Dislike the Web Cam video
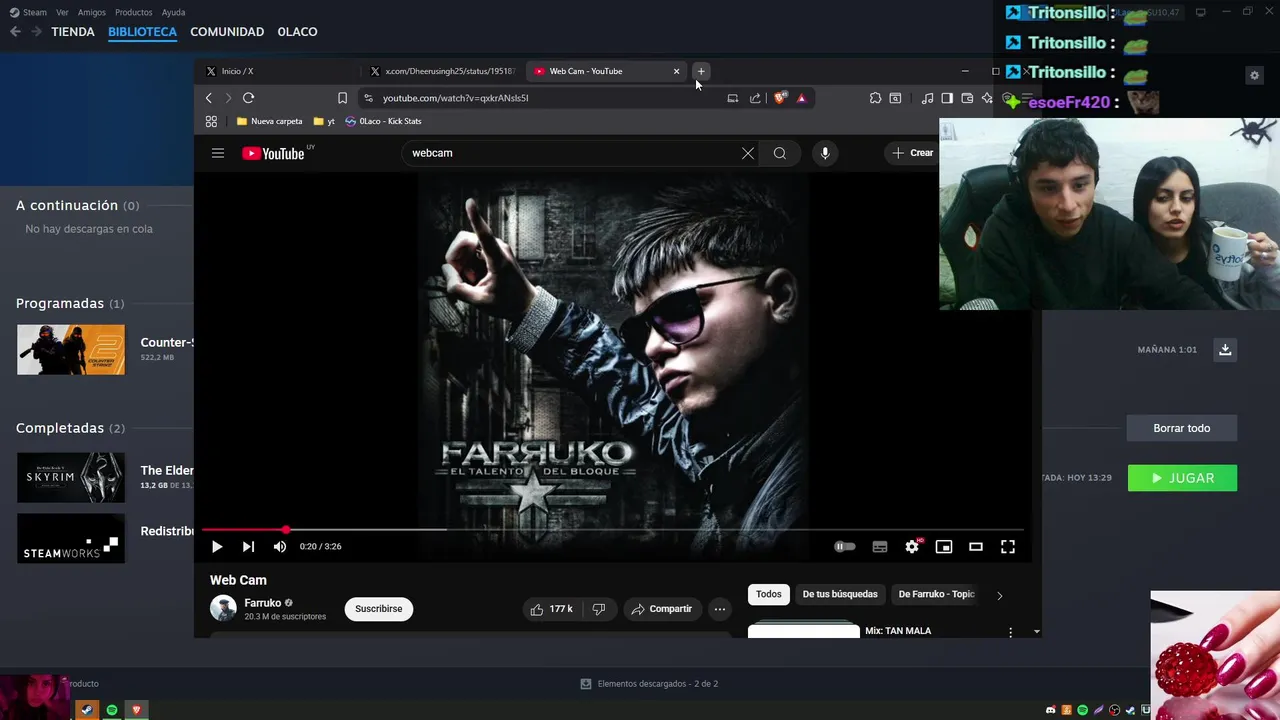Viewport: 1280px width, 720px height. [599, 608]
